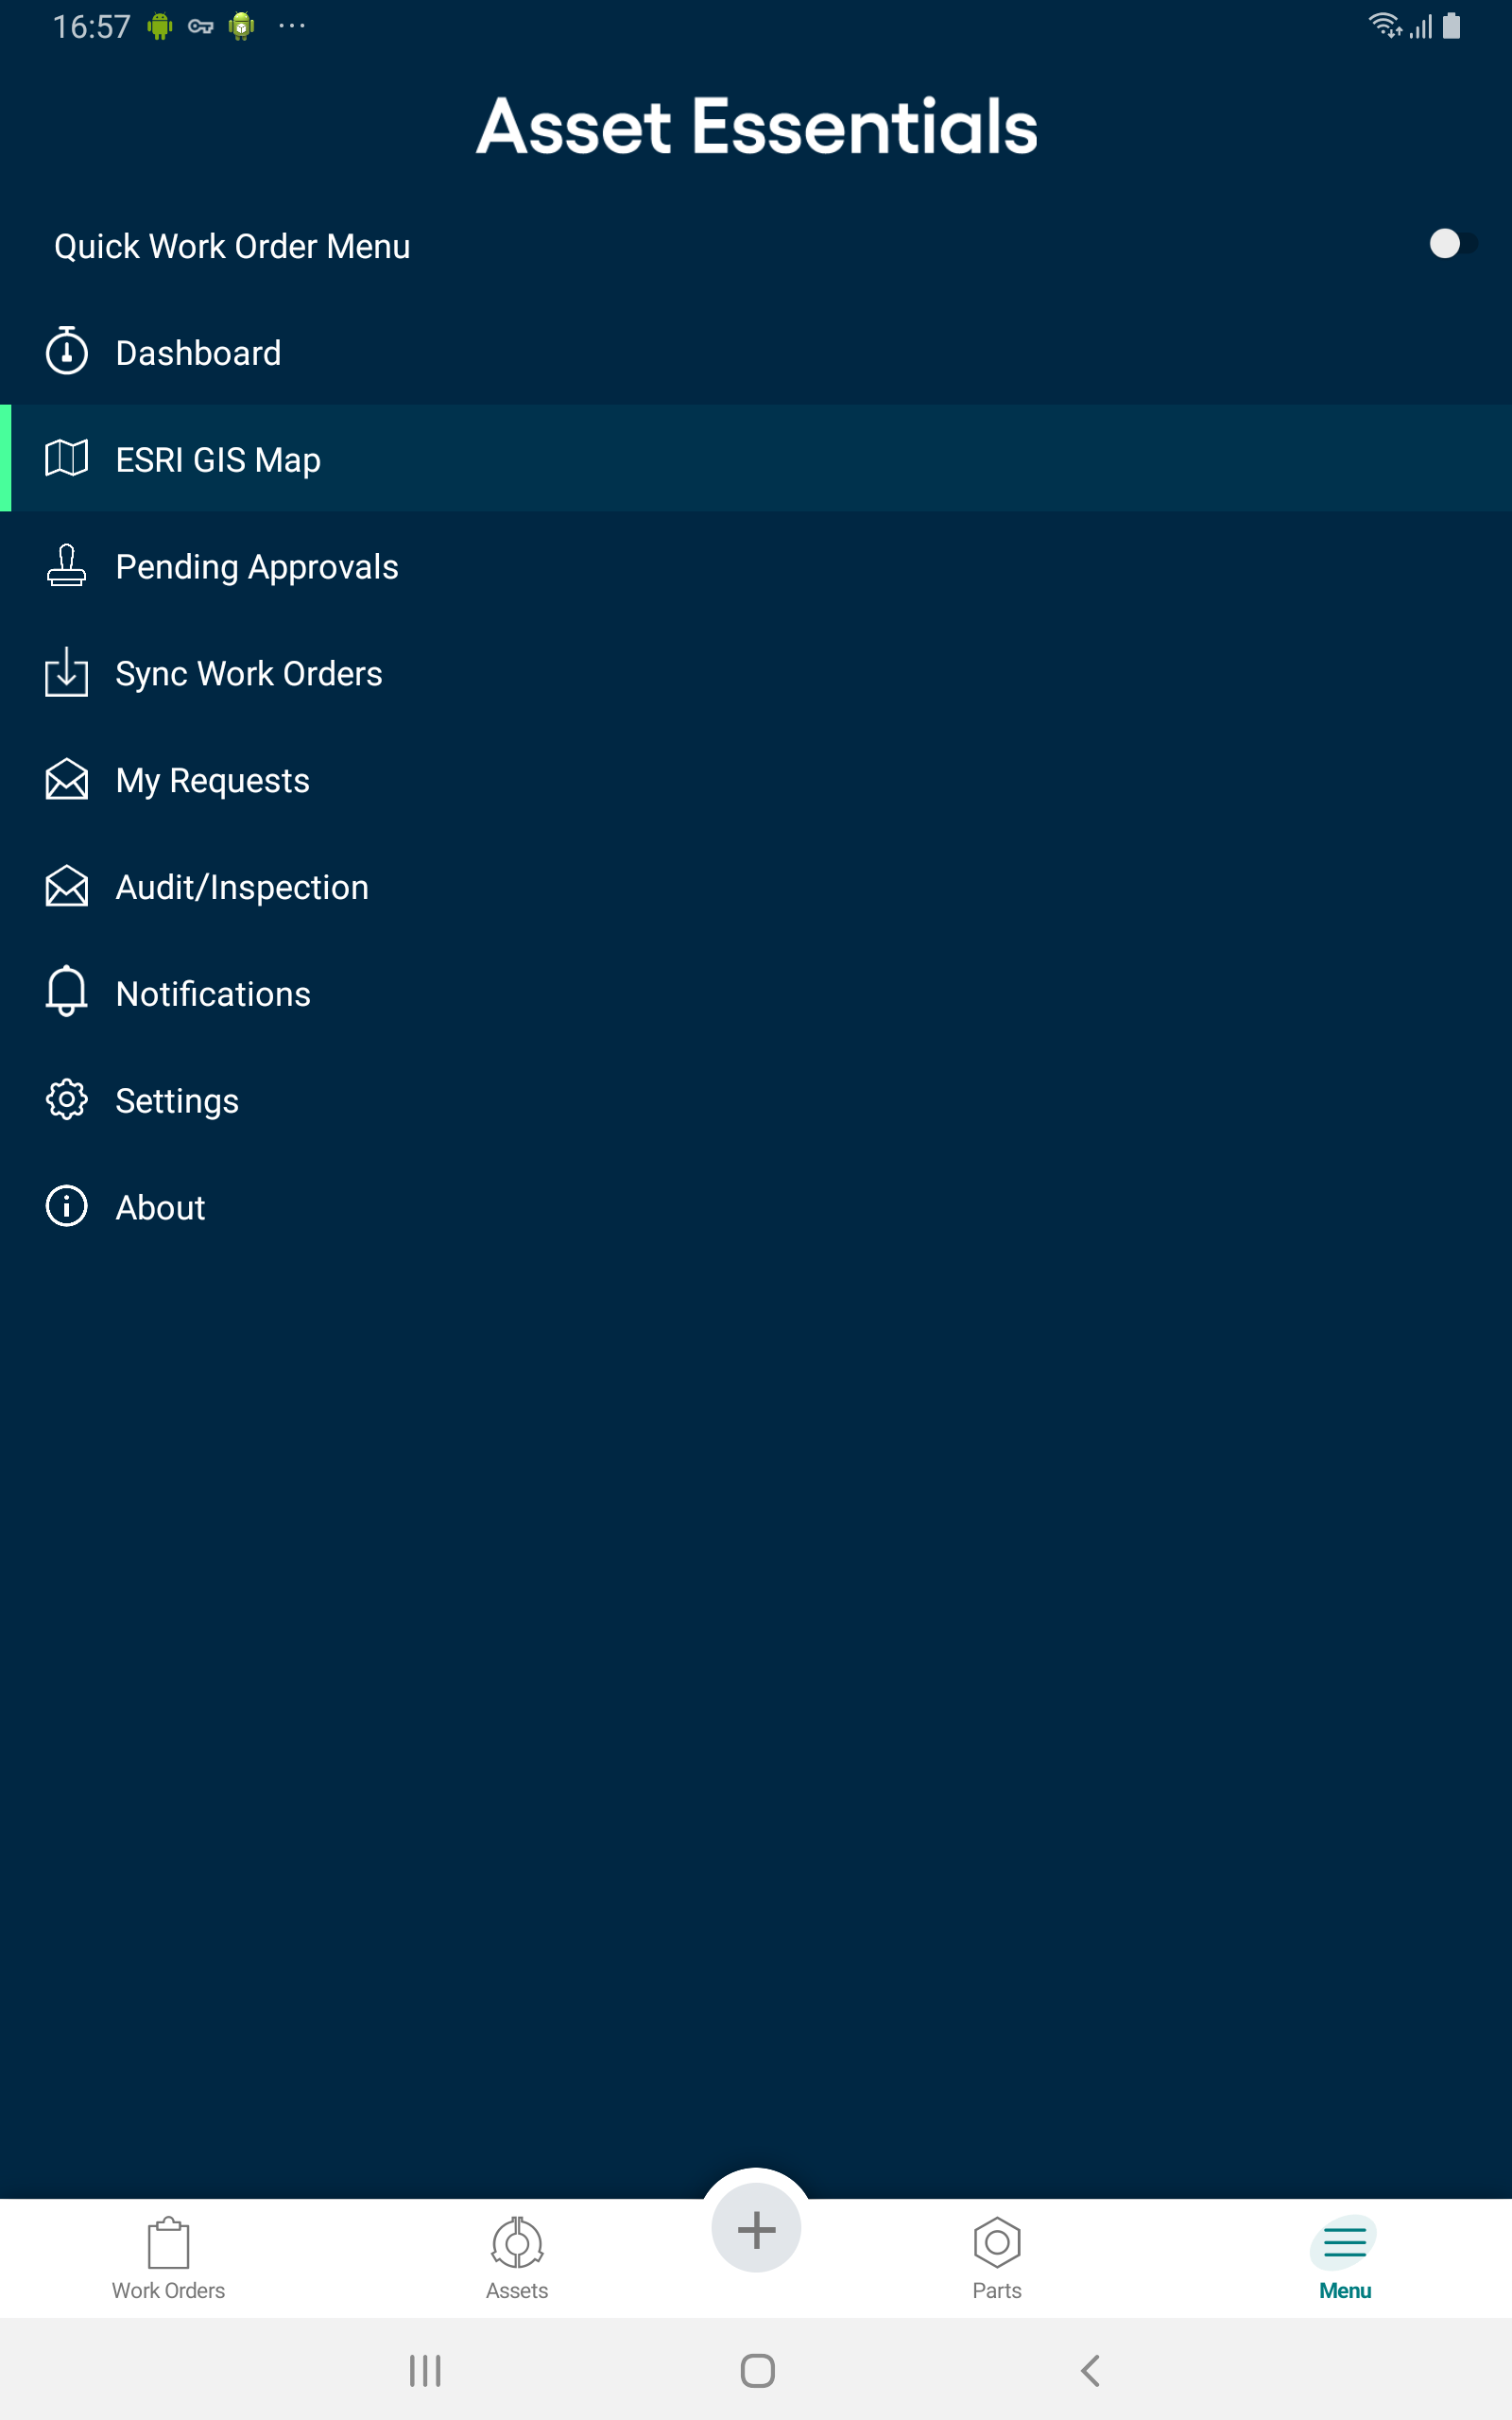Open the Dashboard menu entry
The width and height of the screenshot is (1512, 2420).
[756, 352]
